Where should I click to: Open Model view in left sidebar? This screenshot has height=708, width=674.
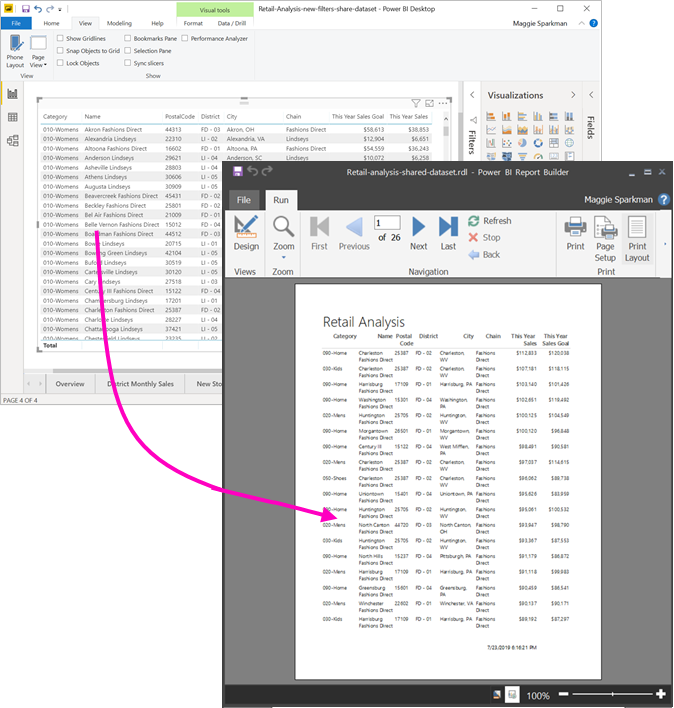tap(13, 140)
